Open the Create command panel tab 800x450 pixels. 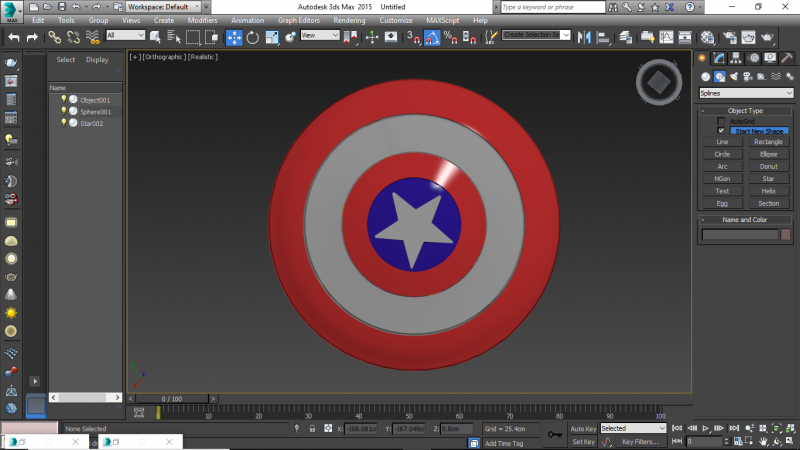tap(702, 58)
